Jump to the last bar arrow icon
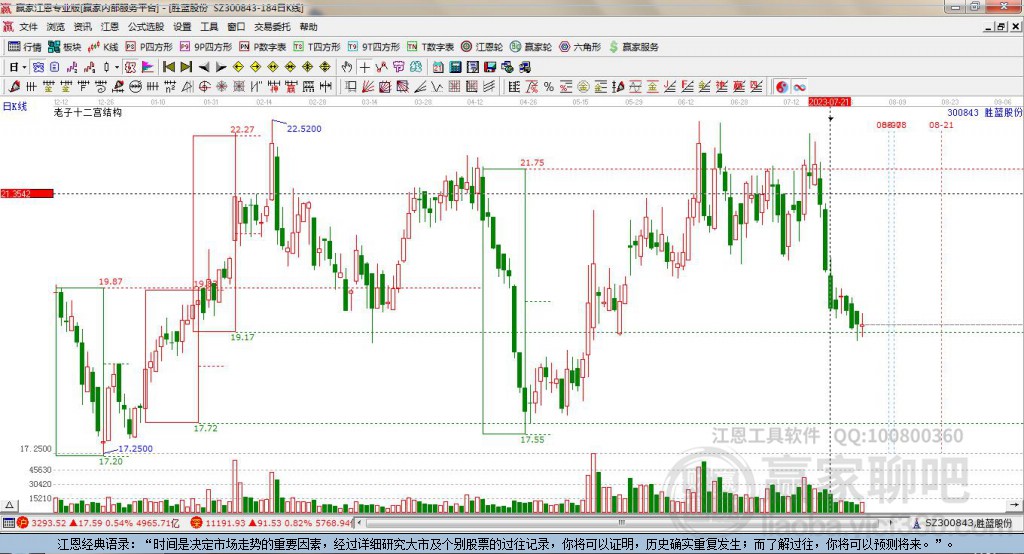The height and width of the screenshot is (554, 1024). coord(186,67)
